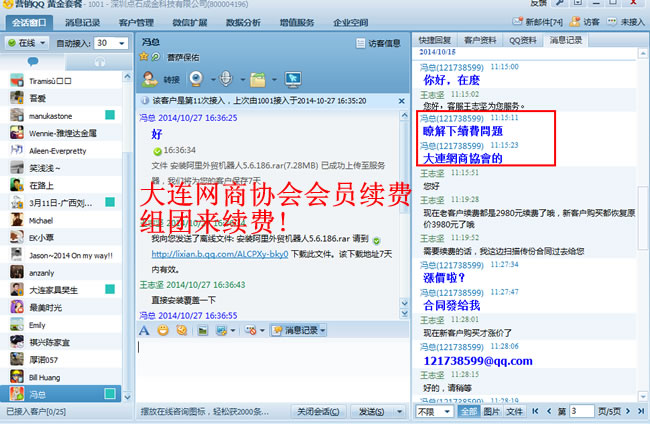
Task: Click the screenshot capture icon
Action: point(221,330)
